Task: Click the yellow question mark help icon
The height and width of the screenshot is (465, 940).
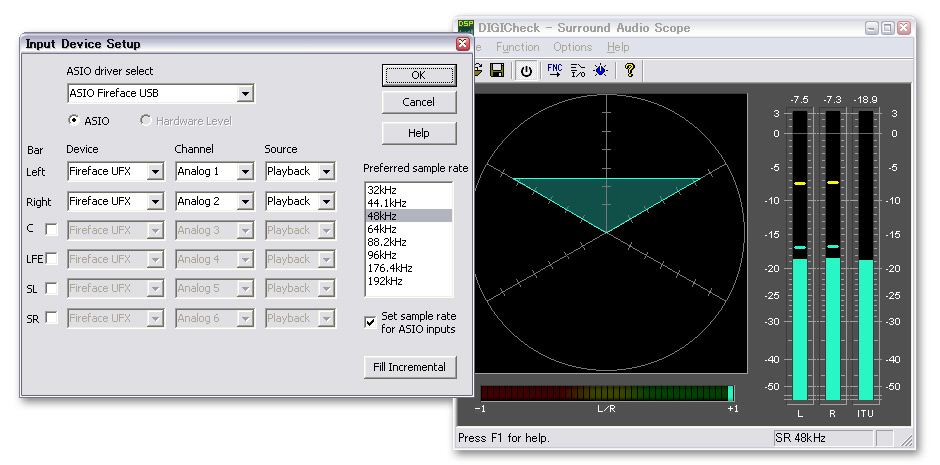Action: click(629, 70)
